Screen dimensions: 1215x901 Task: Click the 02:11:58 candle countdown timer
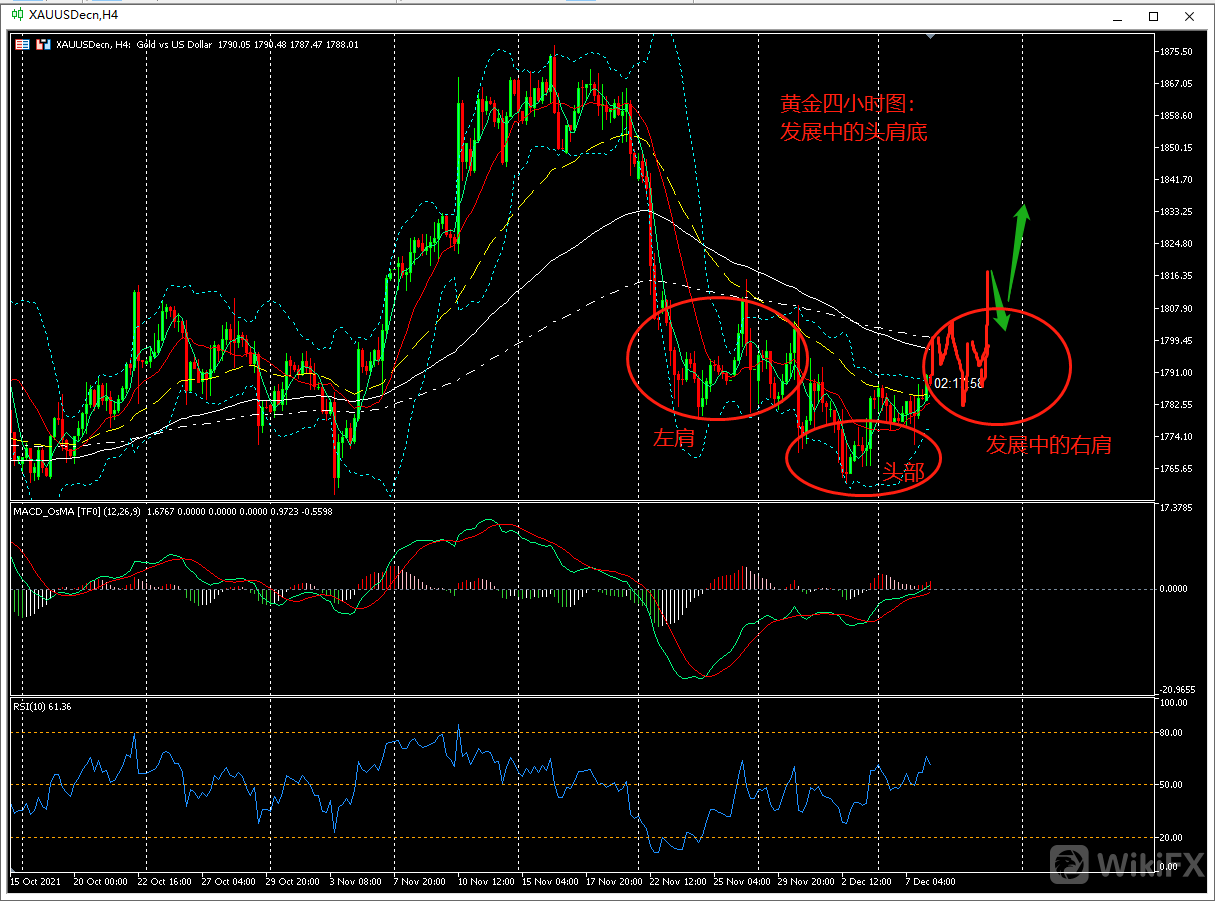click(958, 382)
